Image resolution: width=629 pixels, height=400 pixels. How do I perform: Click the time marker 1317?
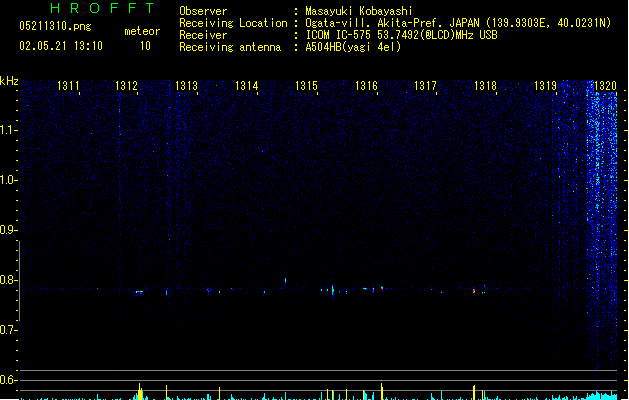pyautogui.click(x=425, y=86)
